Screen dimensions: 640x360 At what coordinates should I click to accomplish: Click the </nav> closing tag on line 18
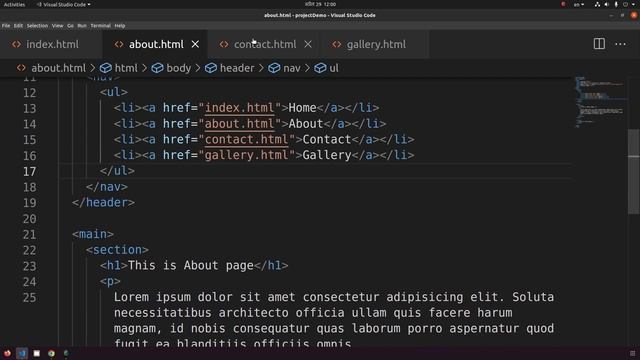coord(107,187)
